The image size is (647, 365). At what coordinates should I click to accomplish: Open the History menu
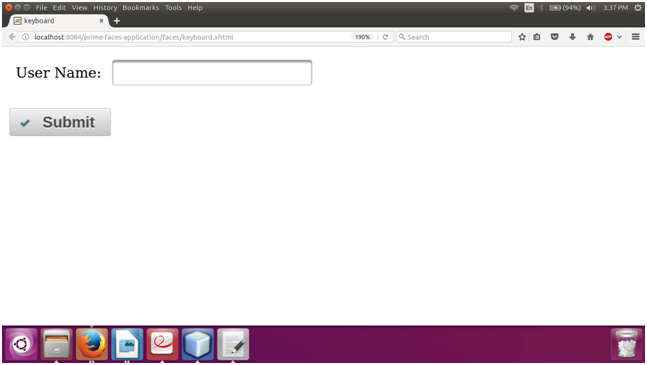point(105,7)
